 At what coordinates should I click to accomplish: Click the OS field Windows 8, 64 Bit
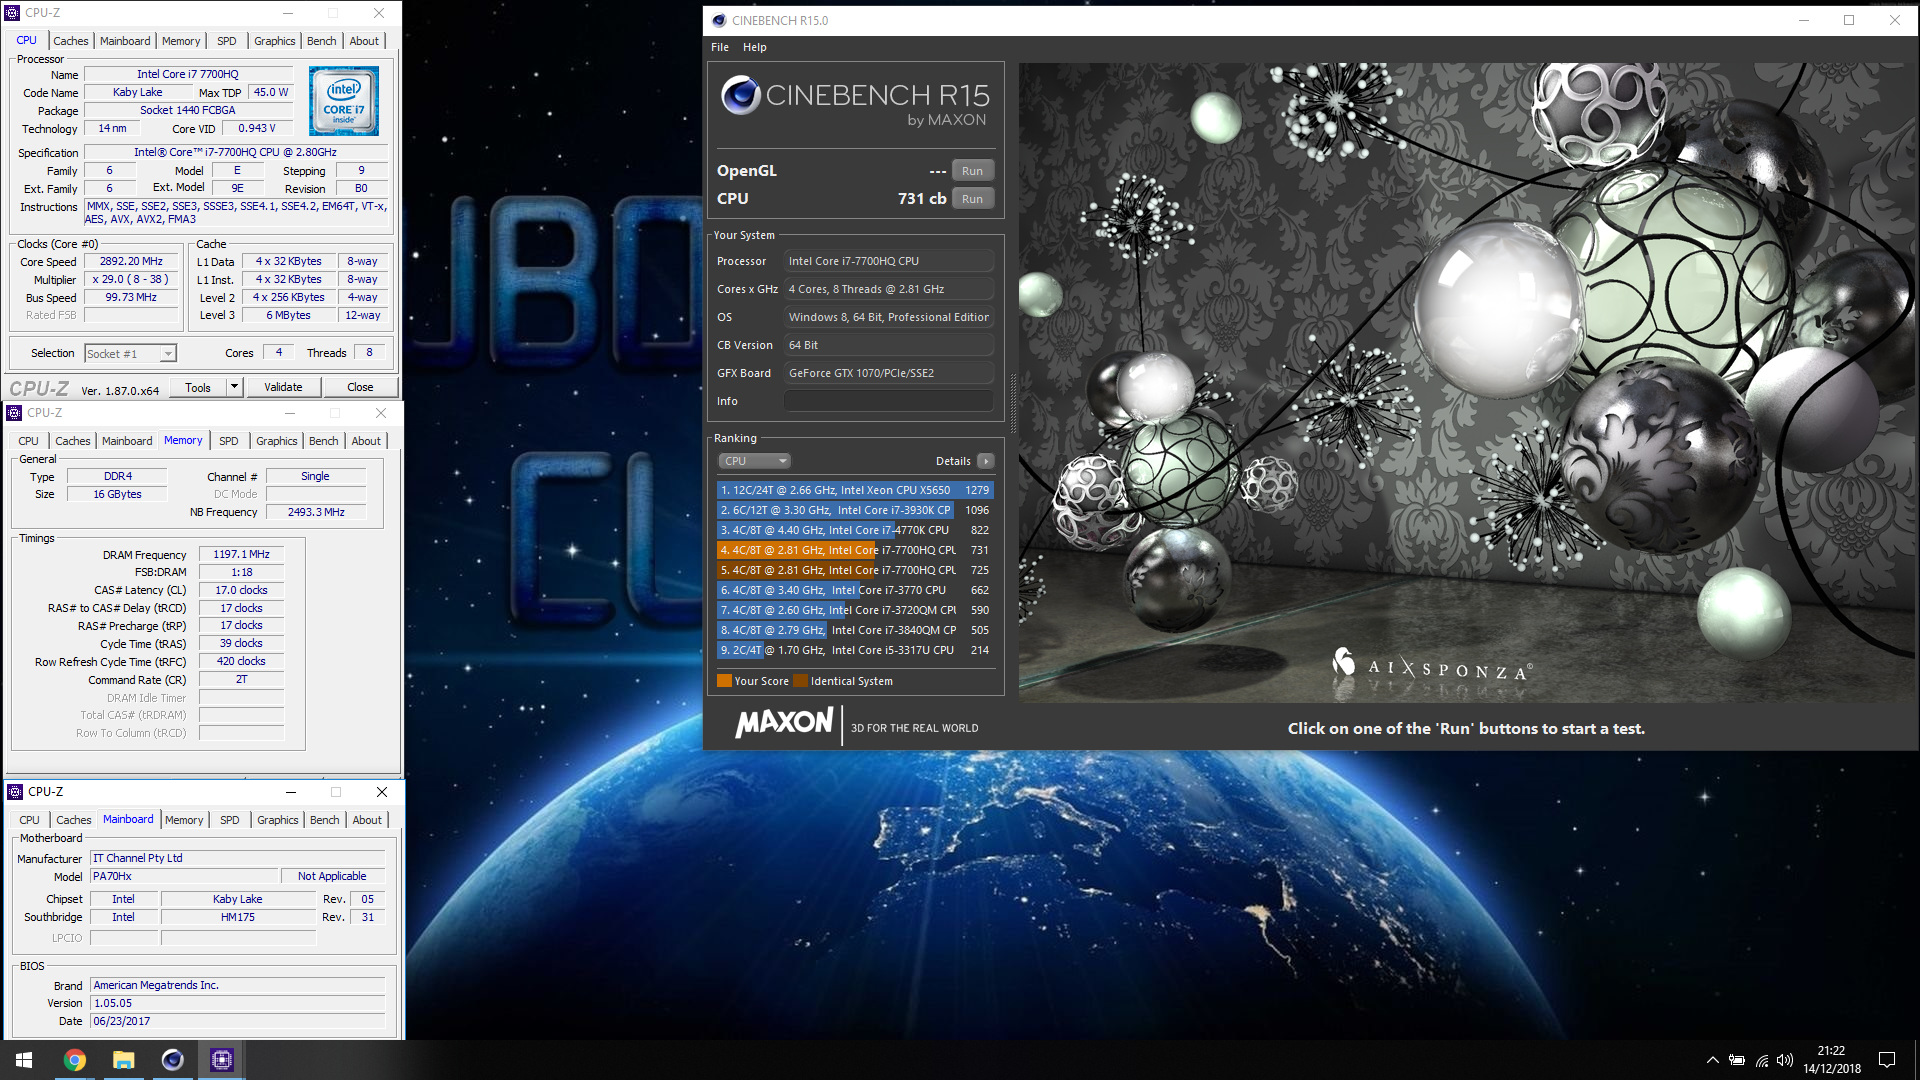(889, 317)
